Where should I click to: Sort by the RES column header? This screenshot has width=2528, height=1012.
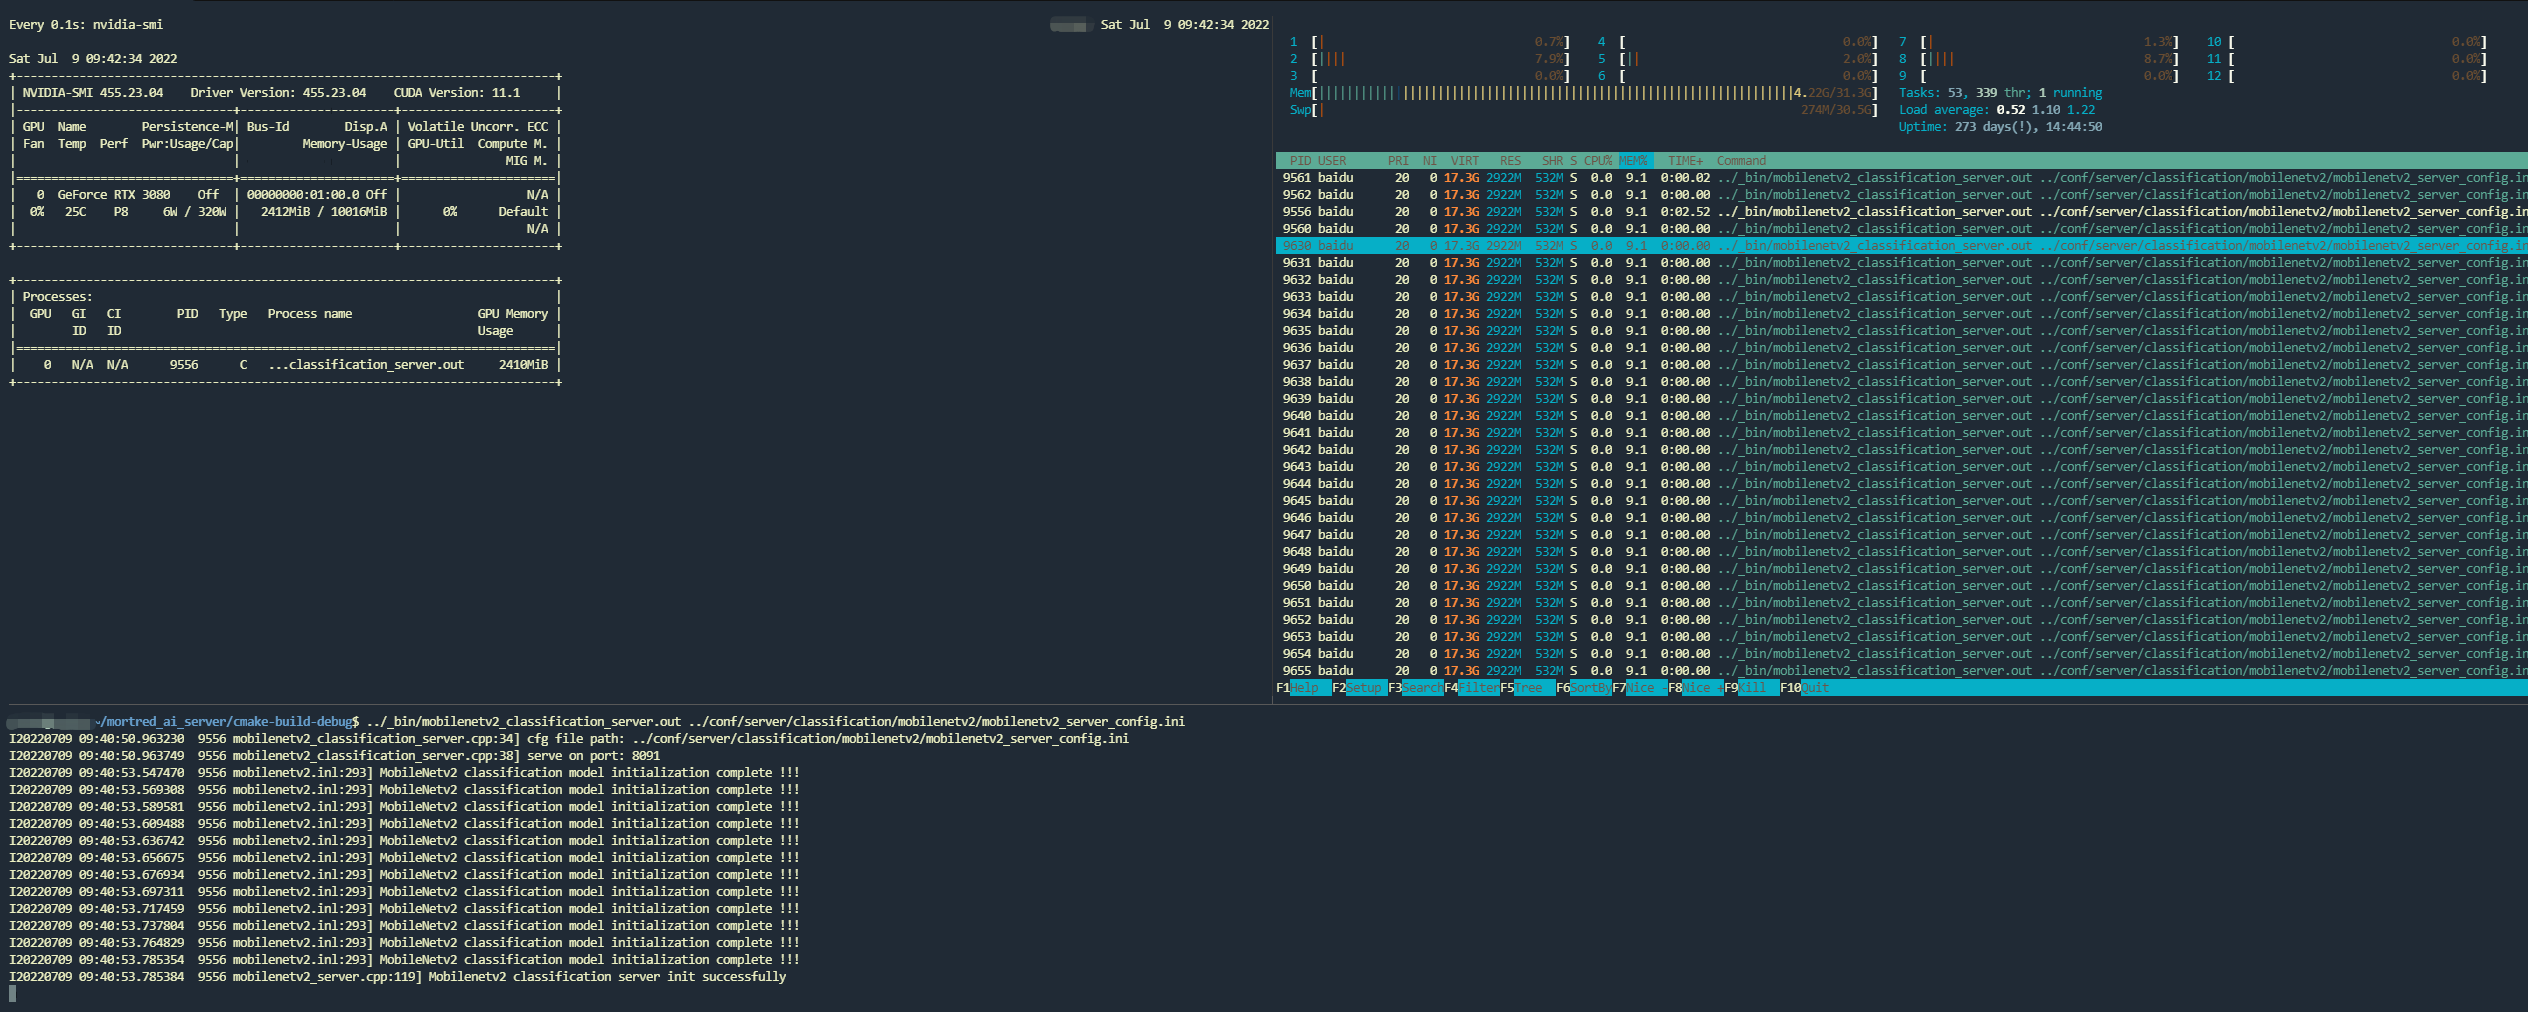coord(1510,161)
